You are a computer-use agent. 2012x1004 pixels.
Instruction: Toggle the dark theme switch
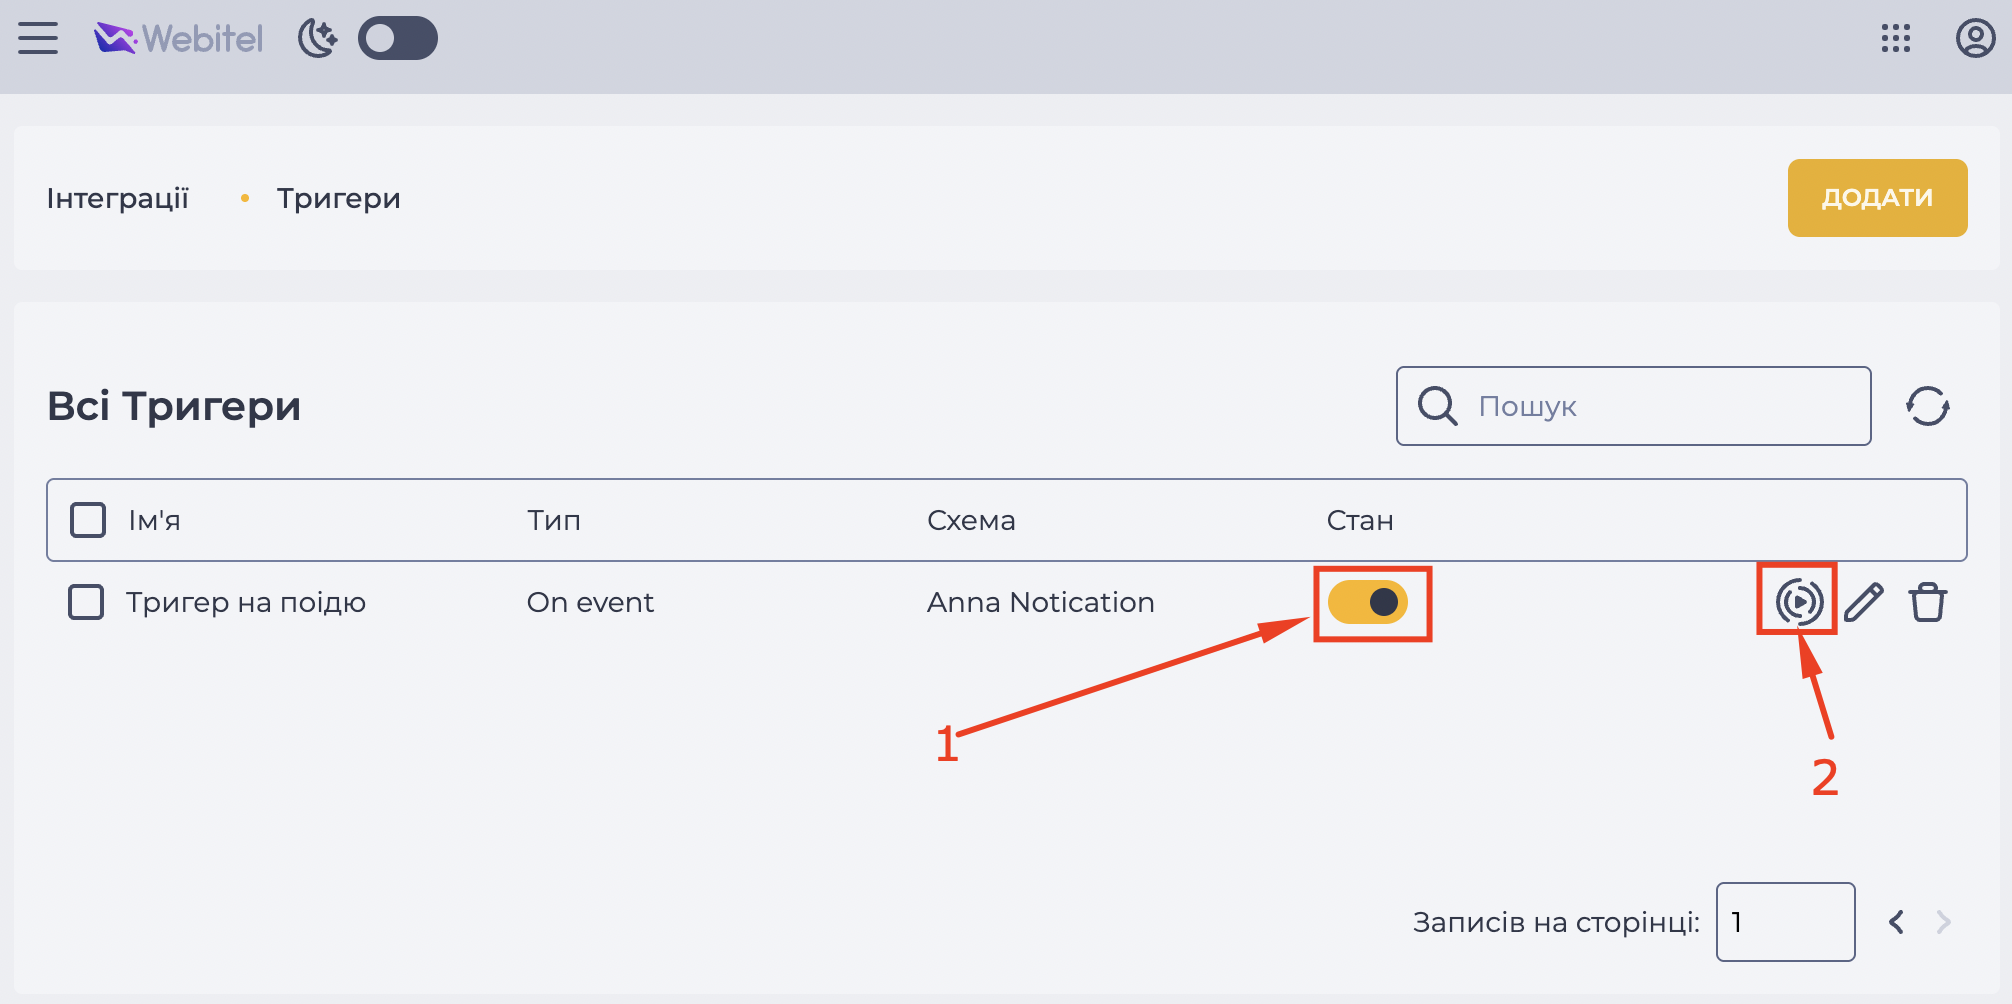[x=398, y=38]
